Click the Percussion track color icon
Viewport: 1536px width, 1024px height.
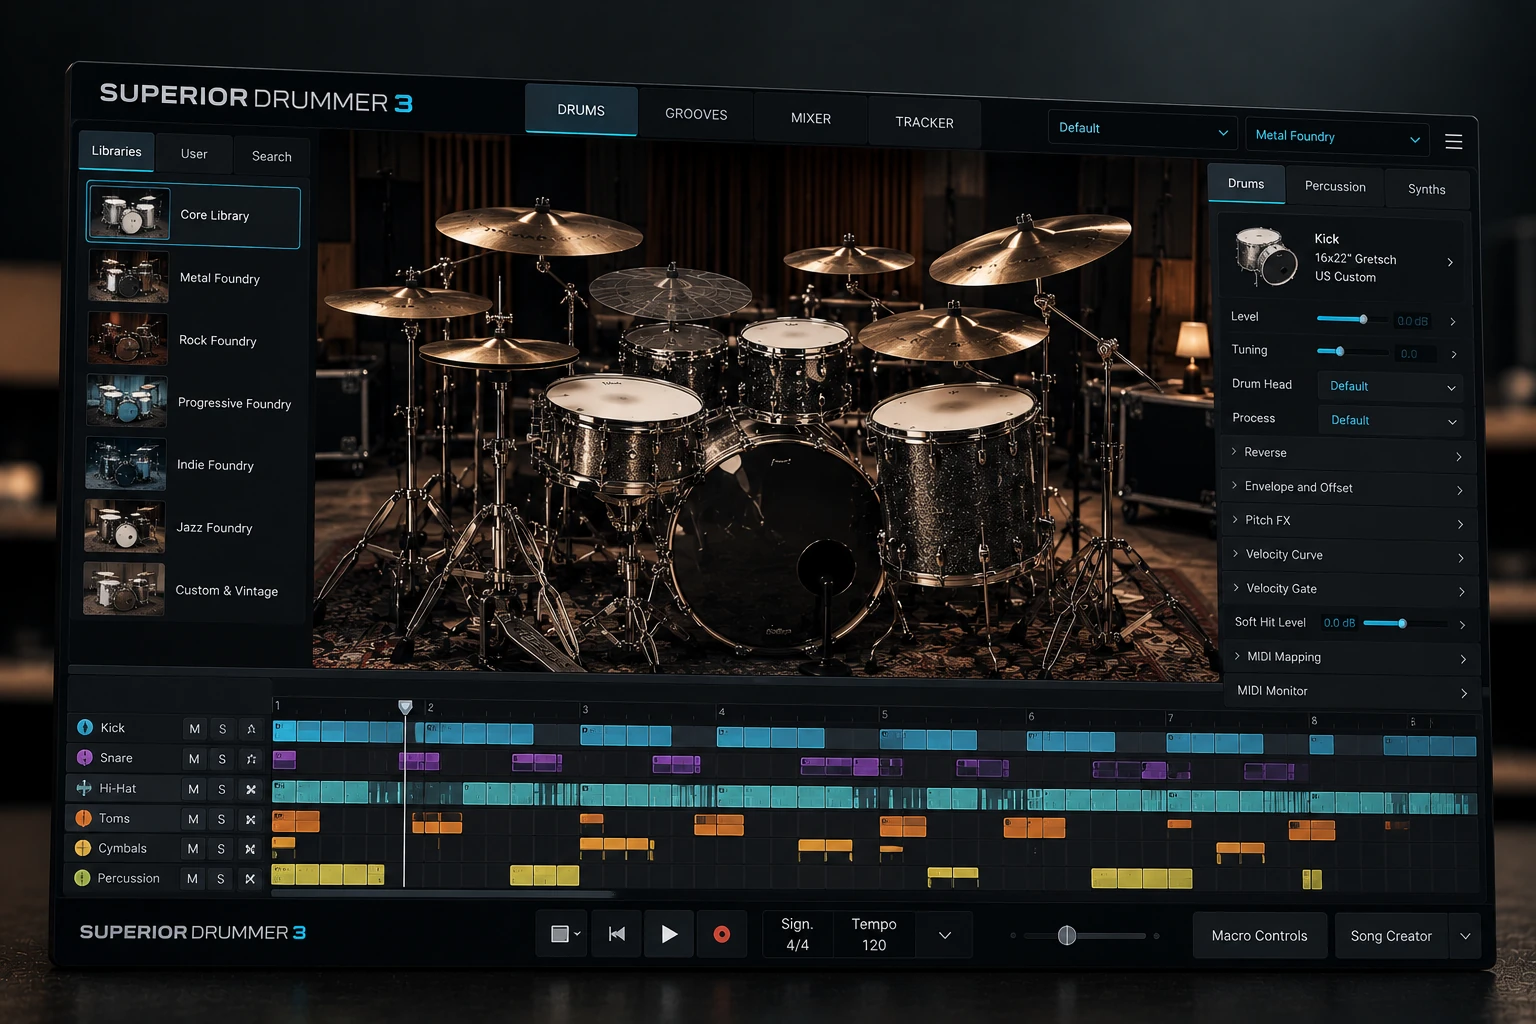82,878
